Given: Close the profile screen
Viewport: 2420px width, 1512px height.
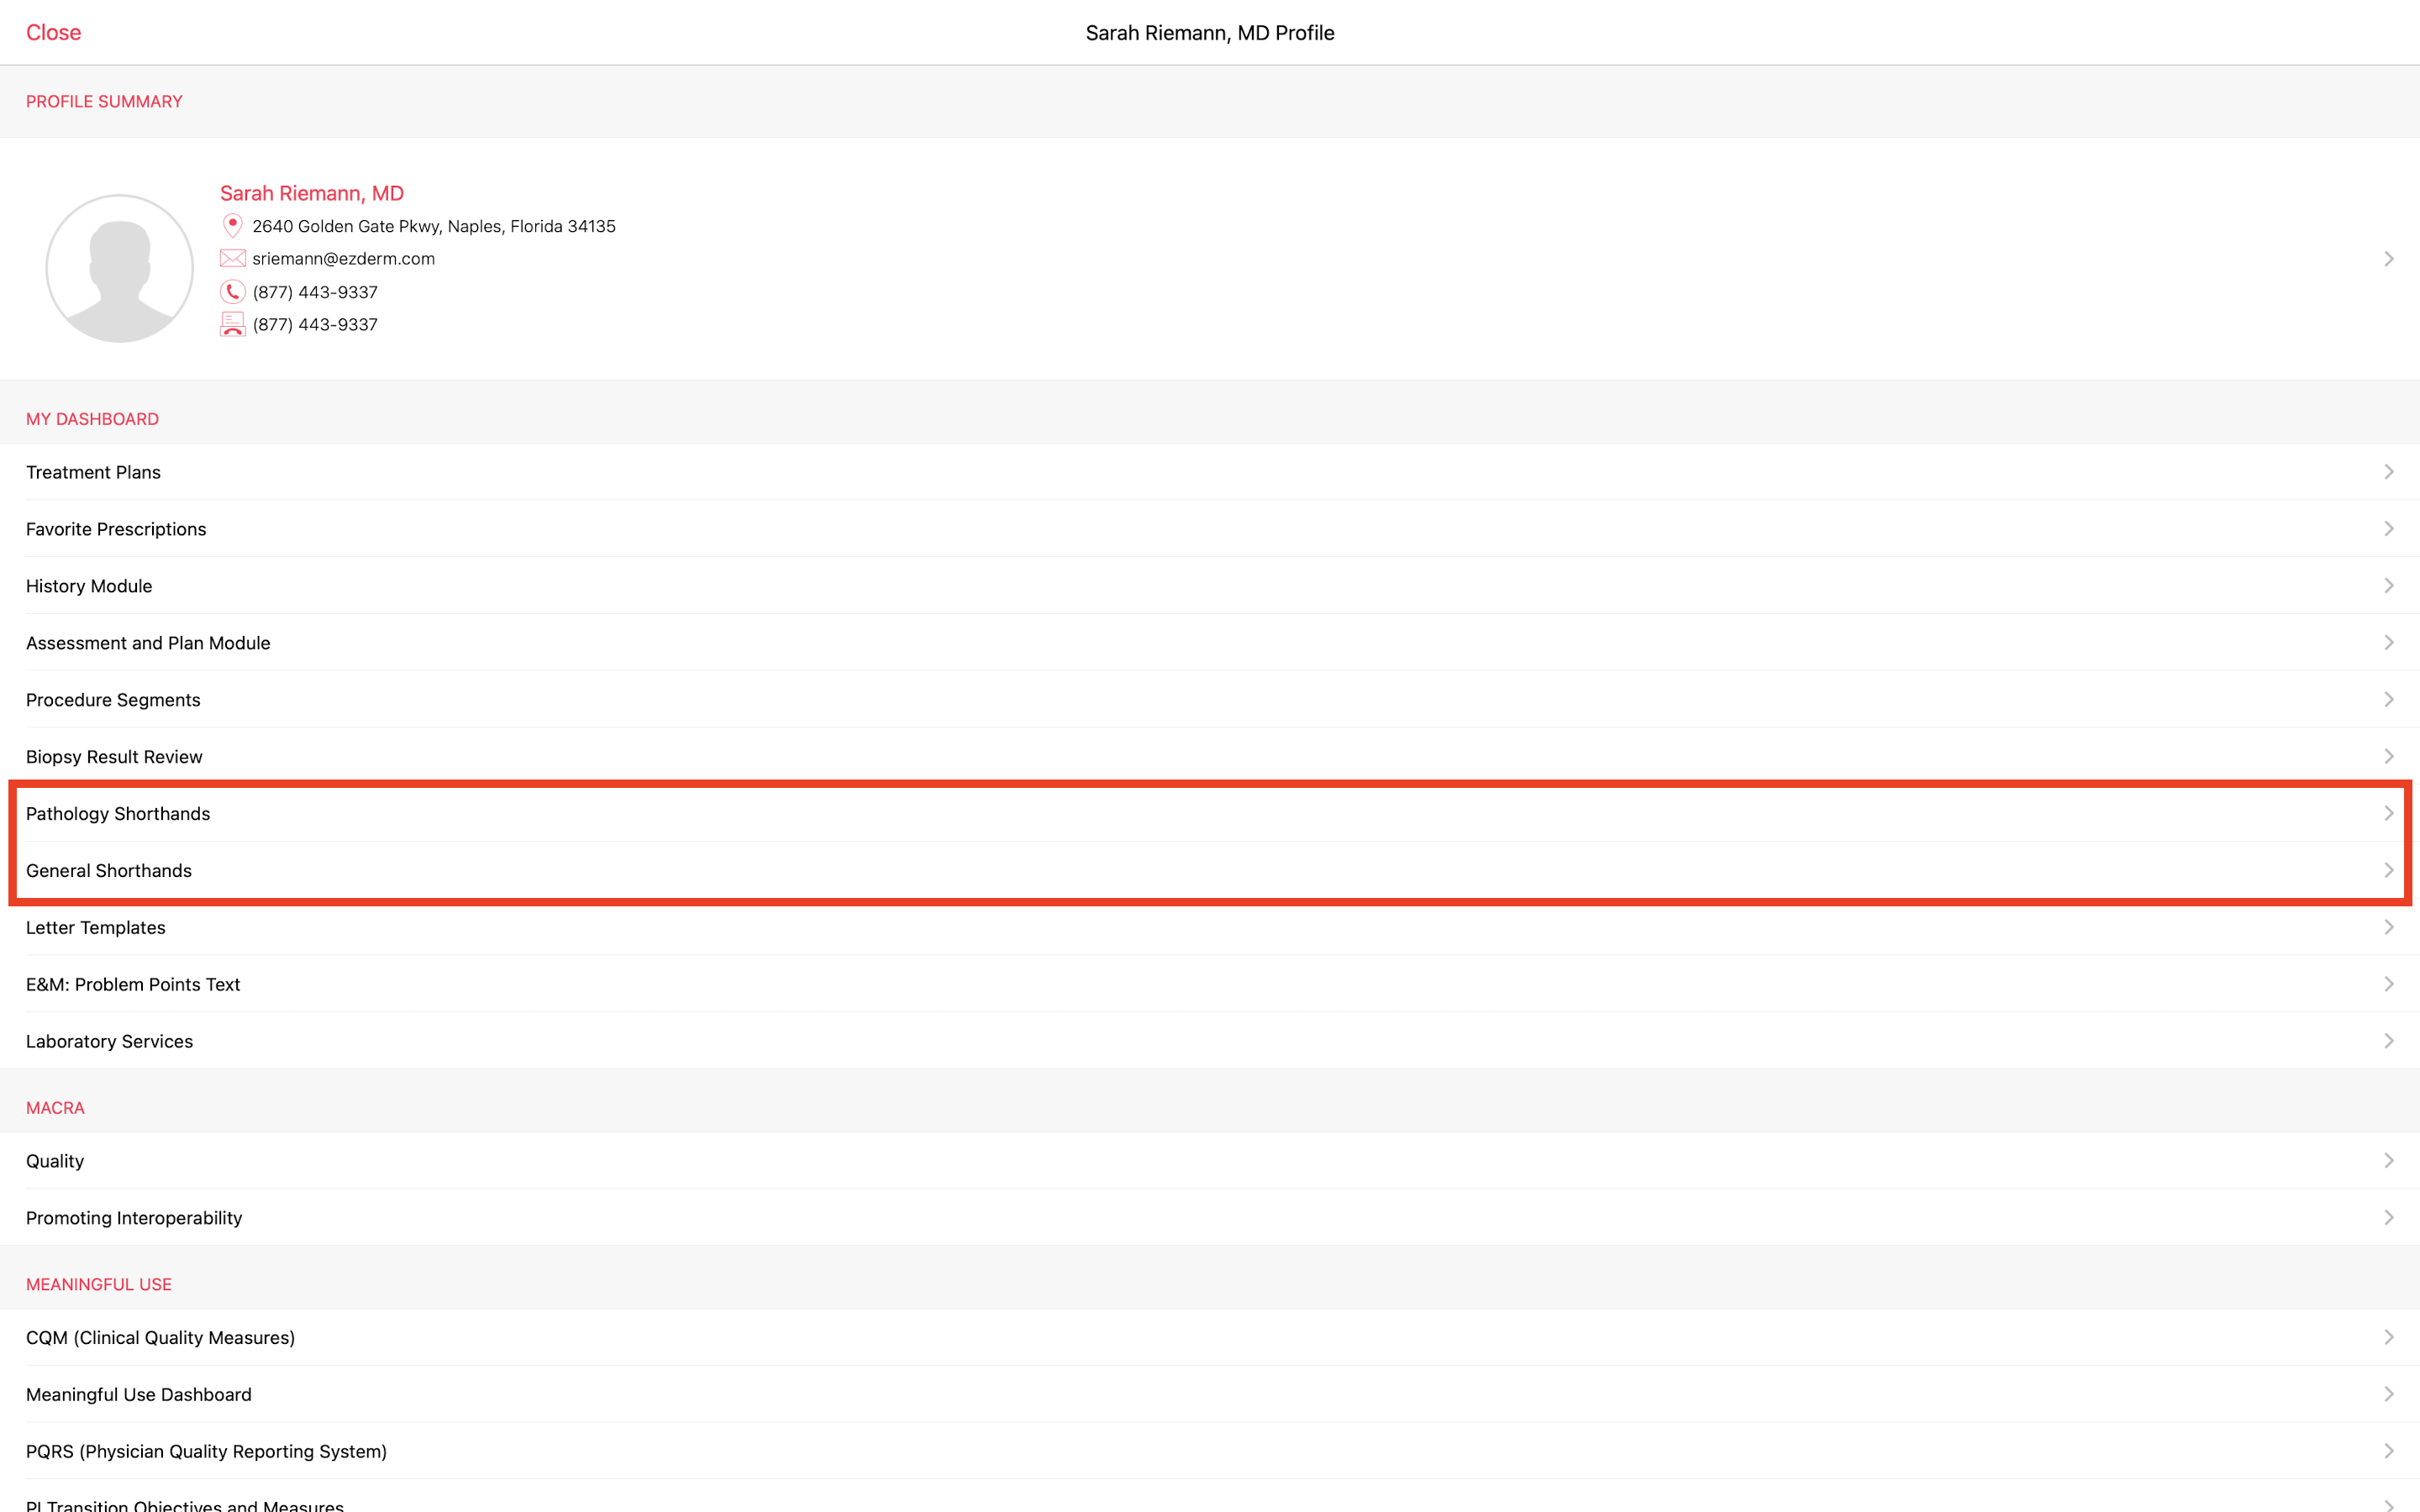Looking at the screenshot, I should point(53,32).
